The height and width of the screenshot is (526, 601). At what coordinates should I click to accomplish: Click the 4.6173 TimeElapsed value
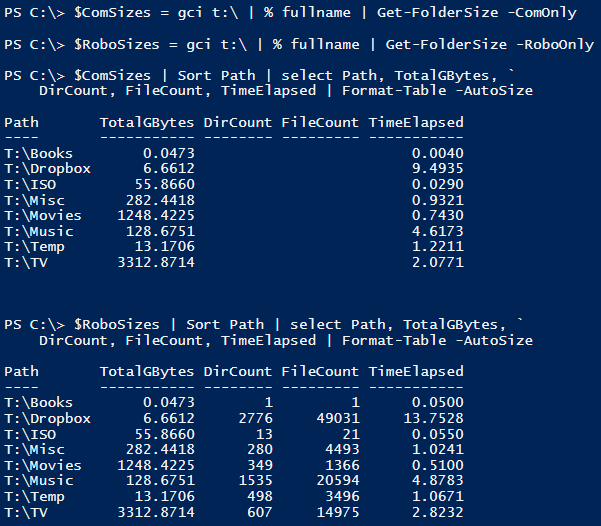tap(436, 231)
